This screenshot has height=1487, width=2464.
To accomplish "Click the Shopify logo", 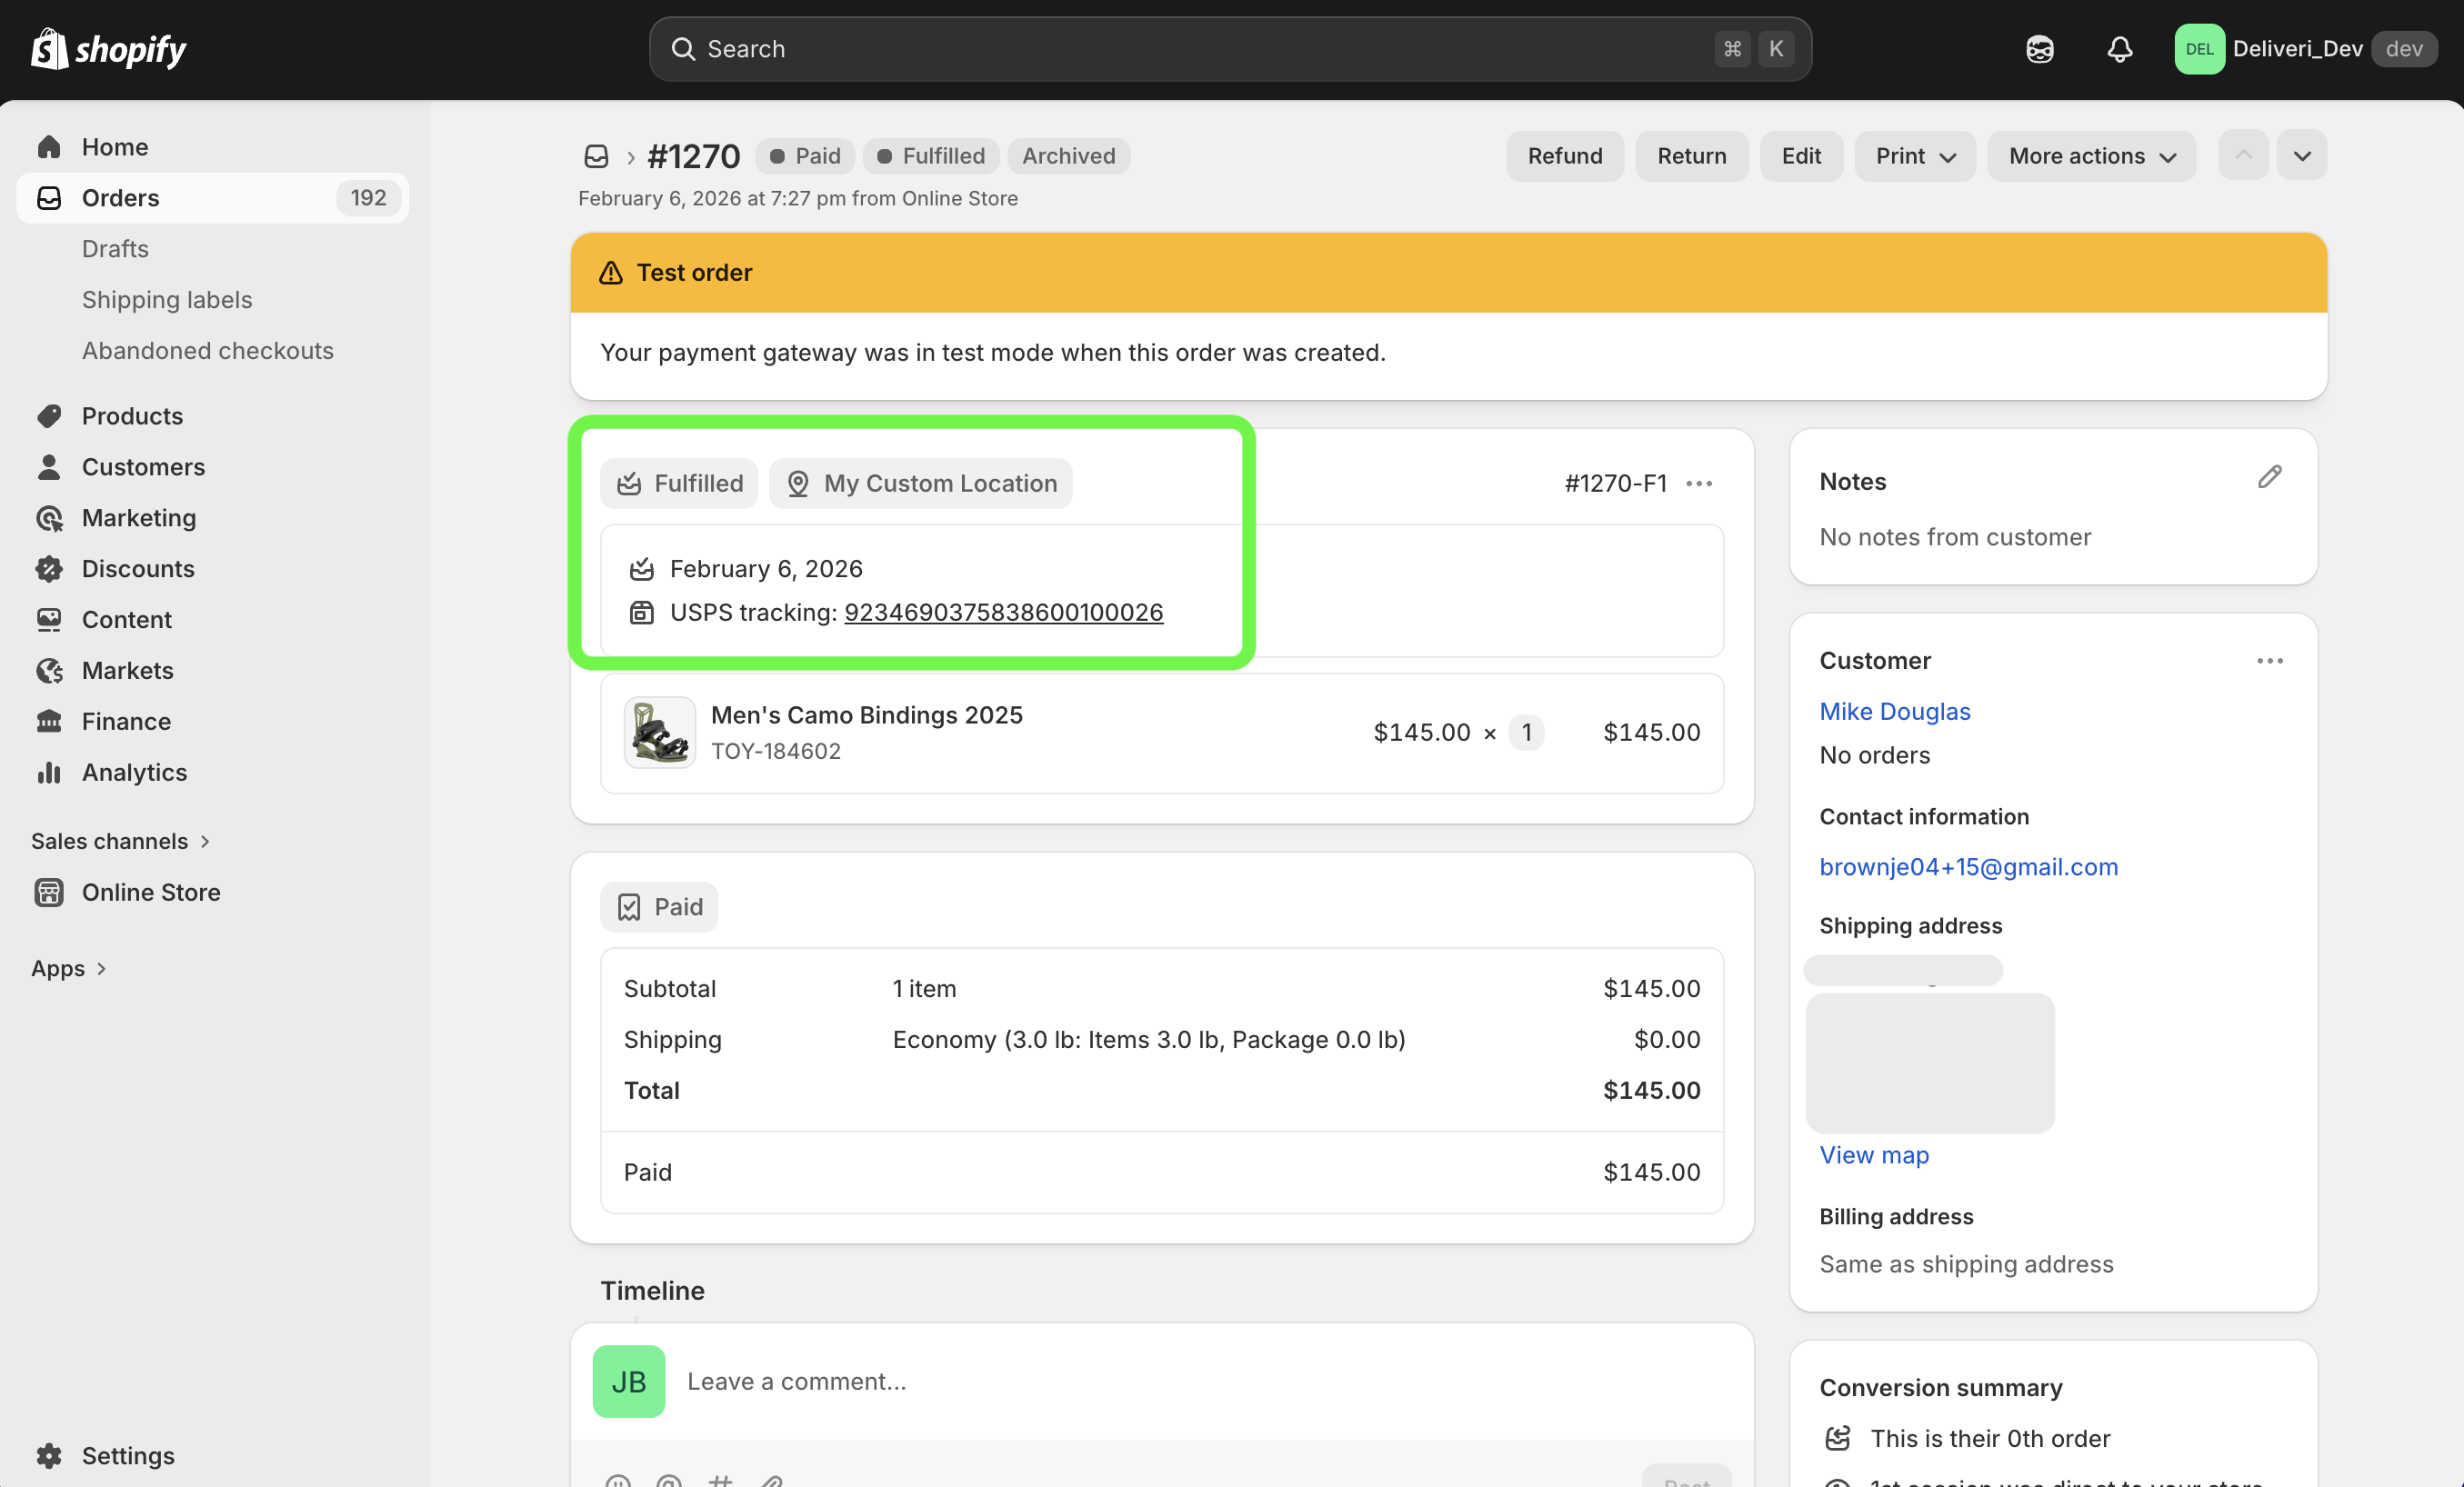I will (108, 49).
